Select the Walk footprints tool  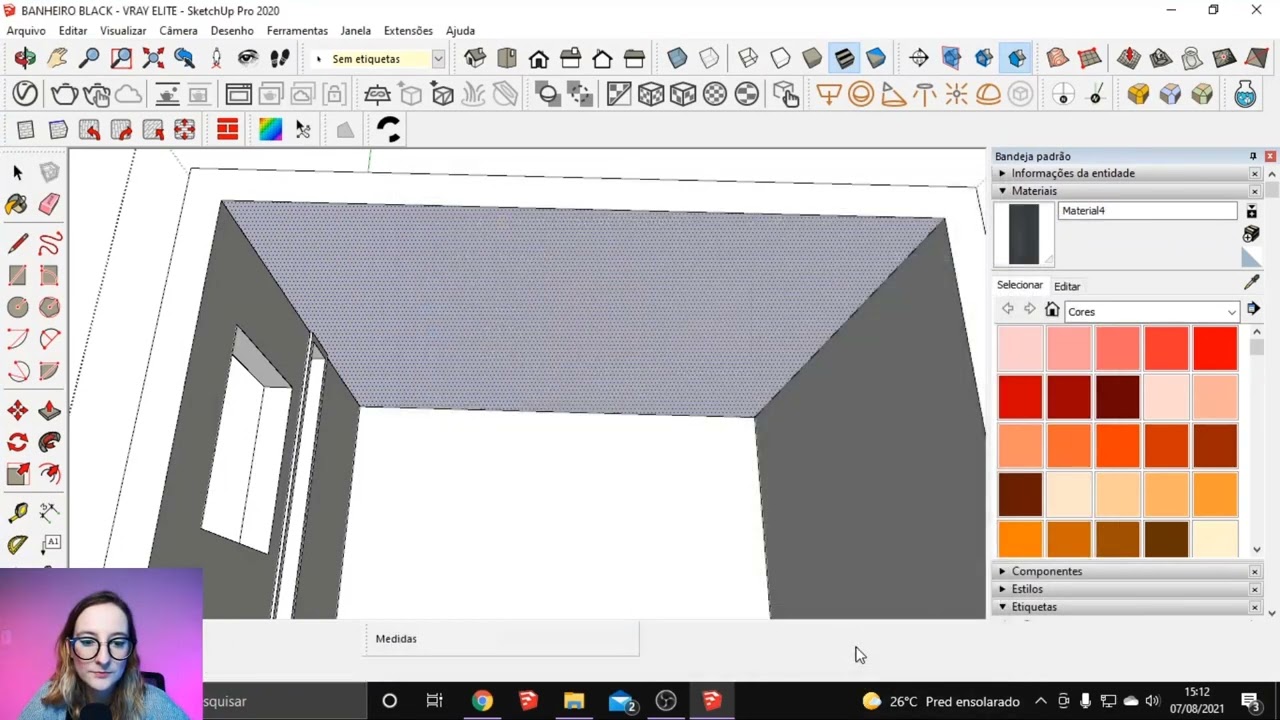pos(279,58)
